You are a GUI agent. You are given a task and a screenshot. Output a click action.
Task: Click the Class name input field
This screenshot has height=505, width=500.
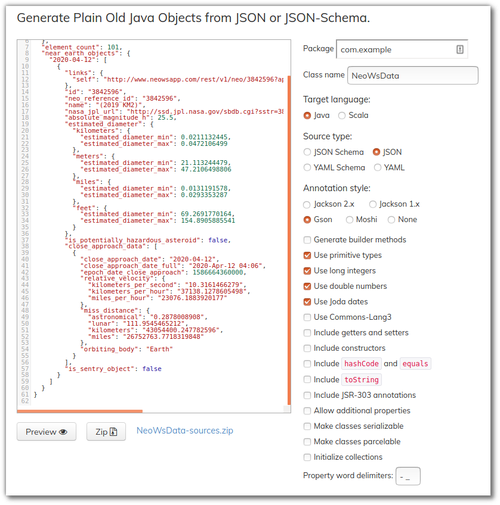413,76
